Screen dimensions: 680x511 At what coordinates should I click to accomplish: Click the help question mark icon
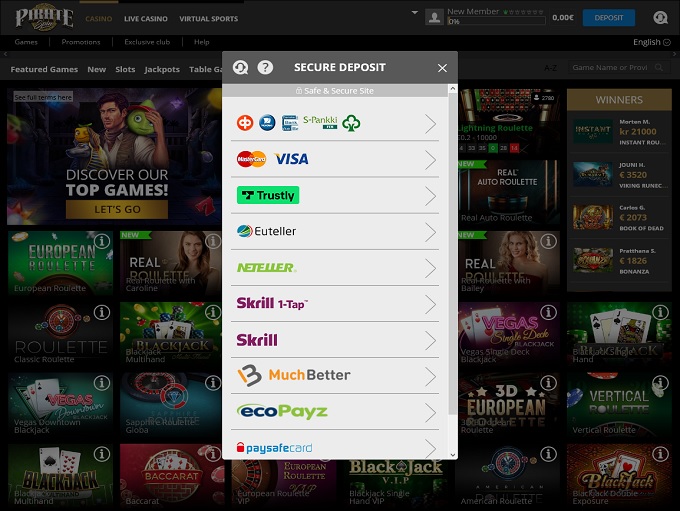click(x=265, y=67)
